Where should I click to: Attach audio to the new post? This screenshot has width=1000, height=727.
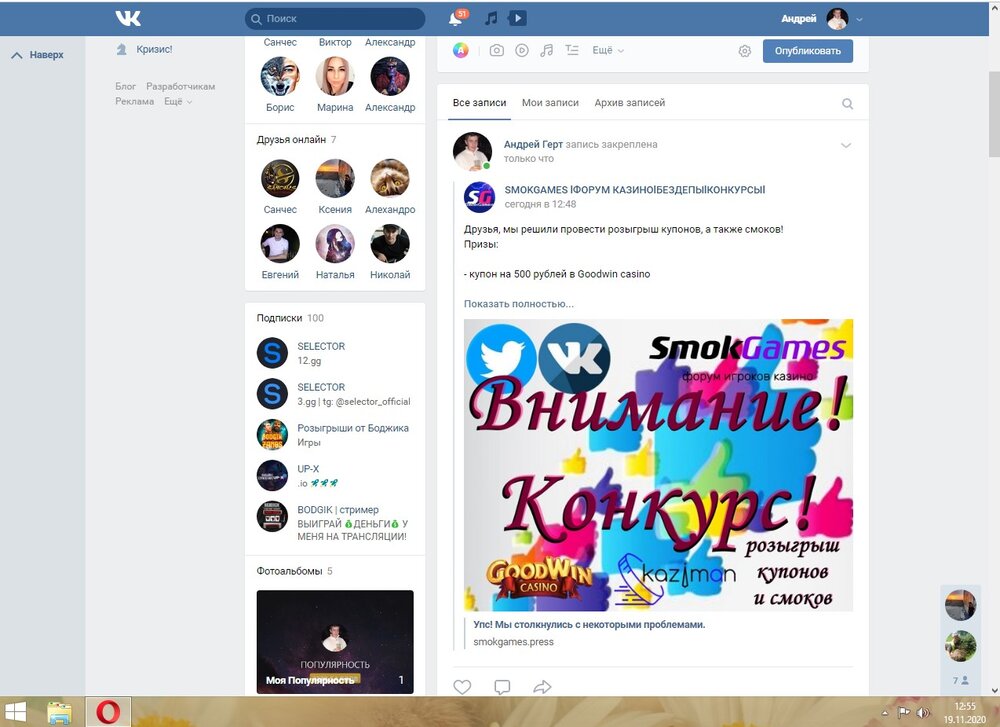click(x=547, y=50)
